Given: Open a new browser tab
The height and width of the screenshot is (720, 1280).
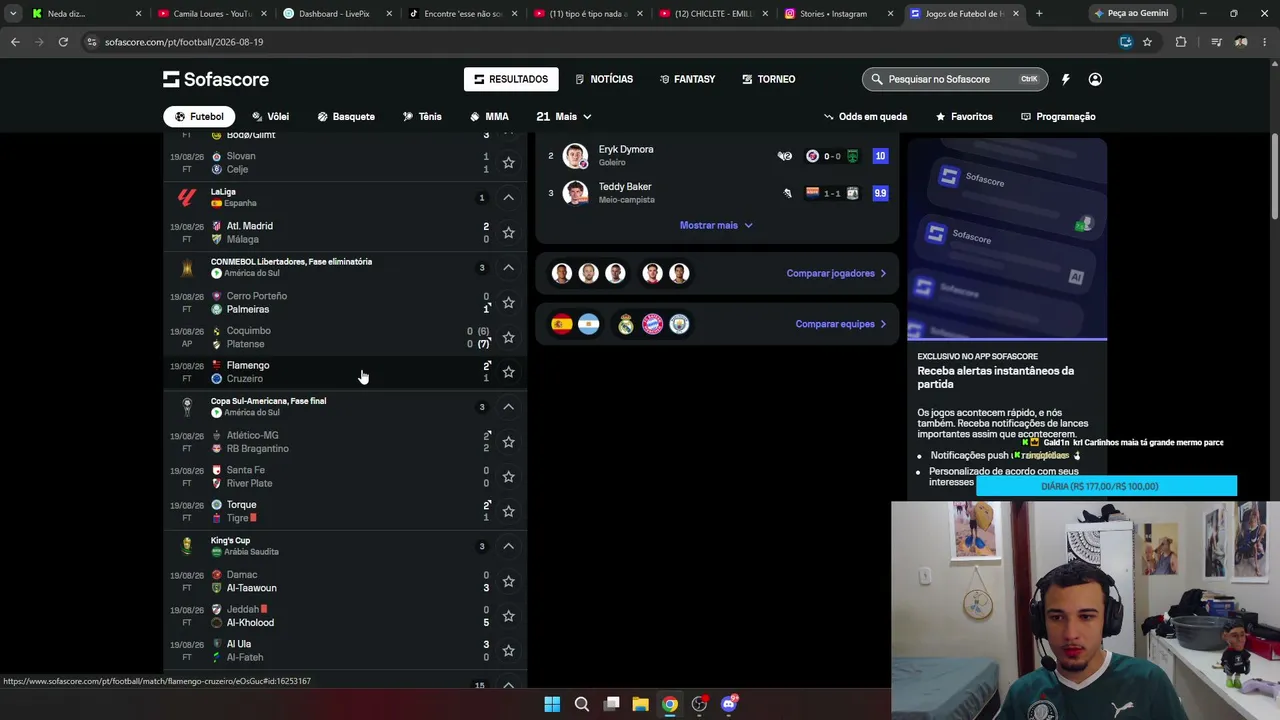Looking at the screenshot, I should point(1039,14).
